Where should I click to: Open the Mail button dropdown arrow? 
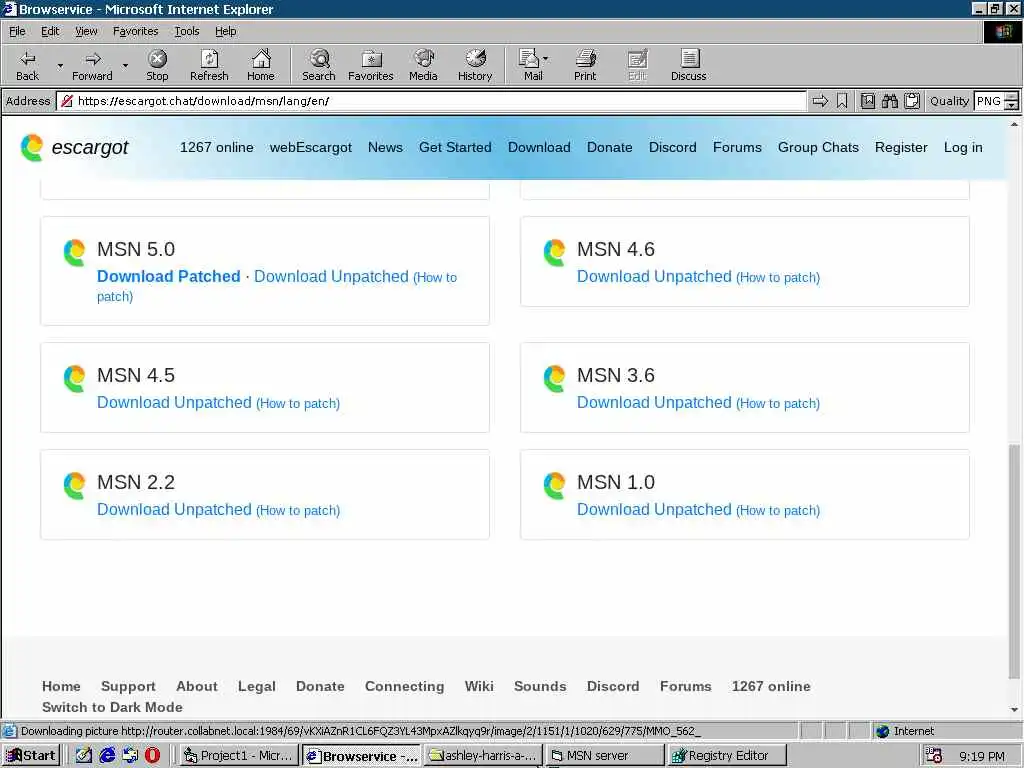coord(545,59)
